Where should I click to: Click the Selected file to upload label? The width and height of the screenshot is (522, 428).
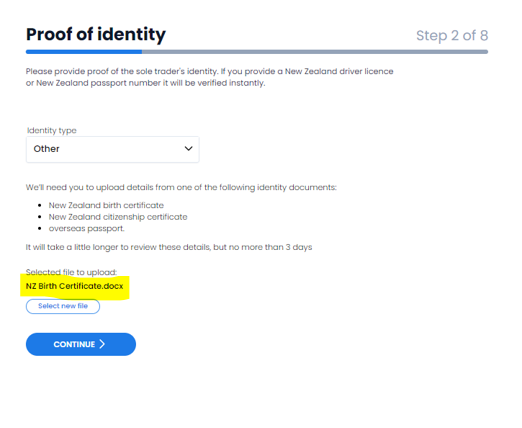tap(71, 272)
